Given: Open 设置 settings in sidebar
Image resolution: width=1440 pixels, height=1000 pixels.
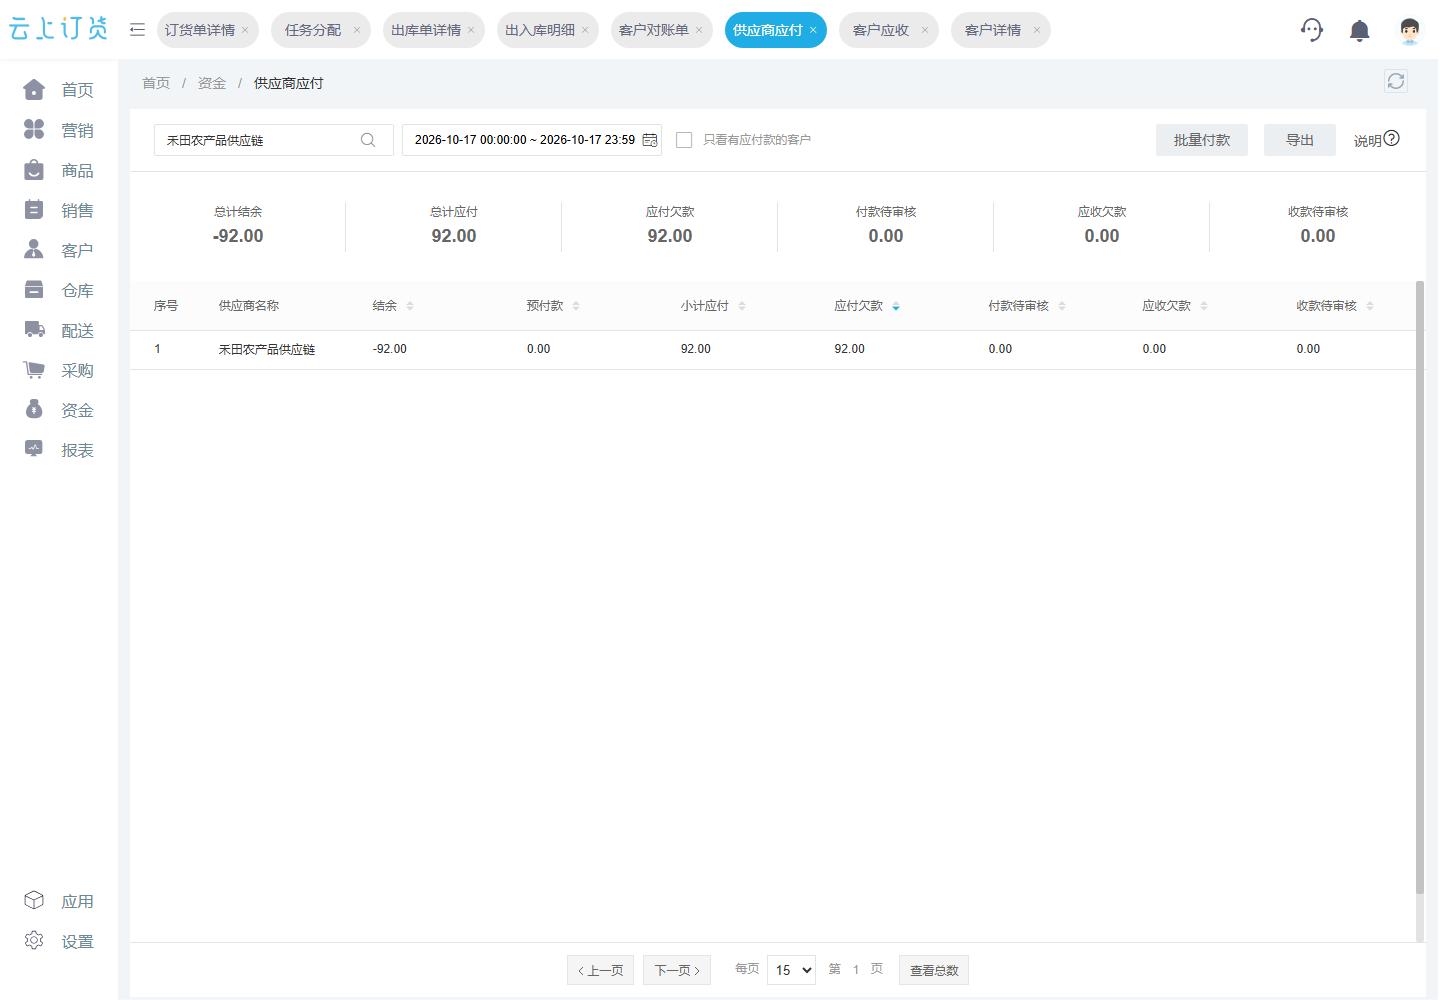Looking at the screenshot, I should point(59,941).
